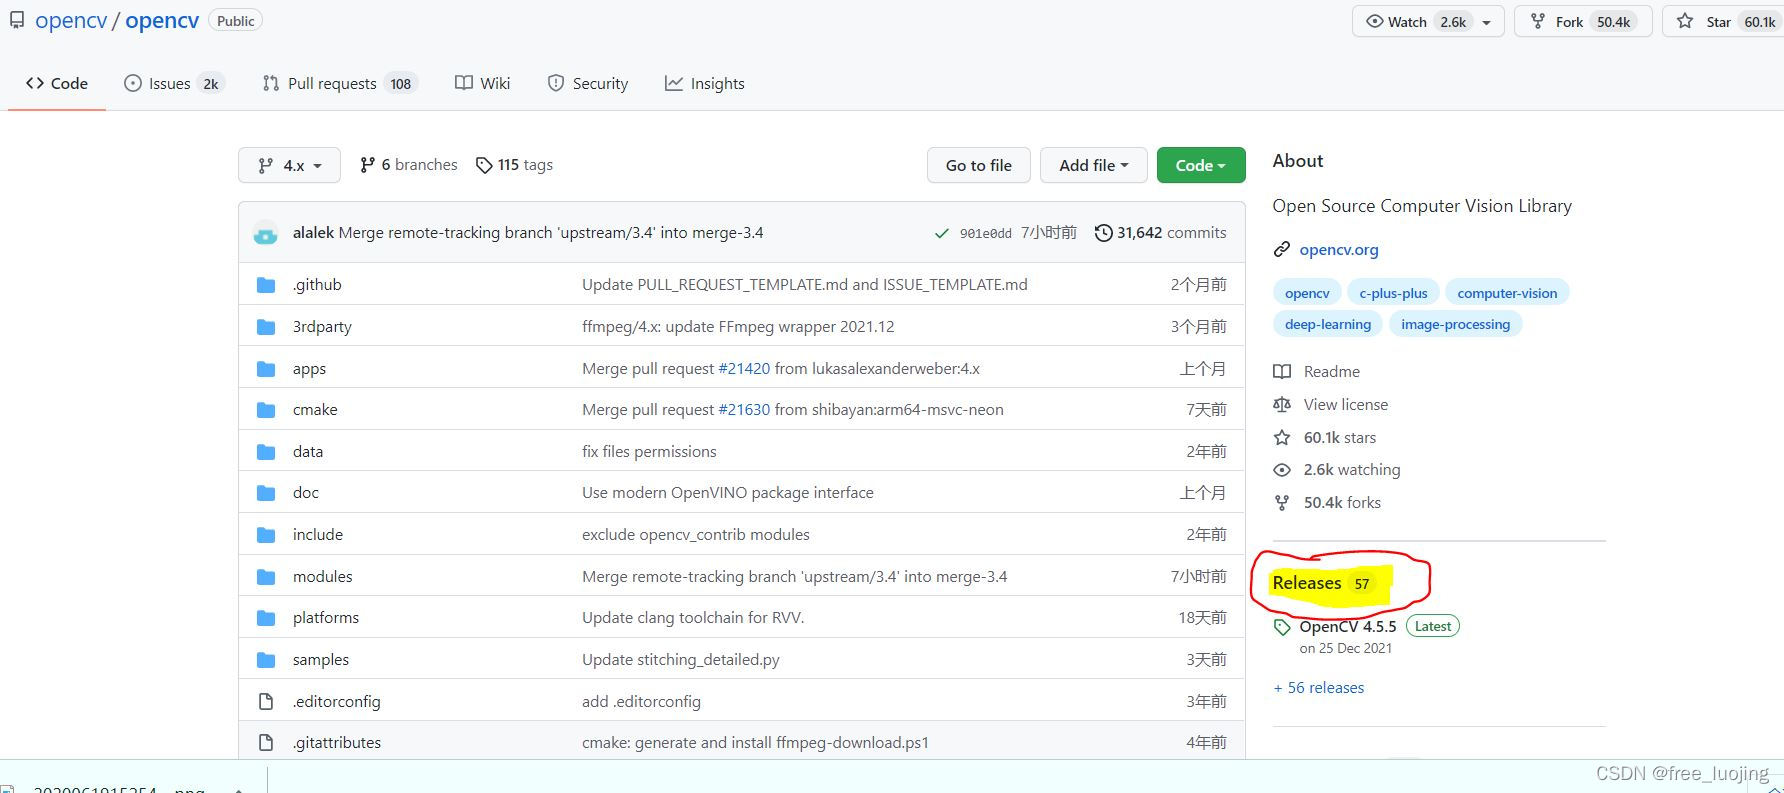Select the deep-learning topic tag
This screenshot has width=1784, height=793.
[x=1328, y=324]
